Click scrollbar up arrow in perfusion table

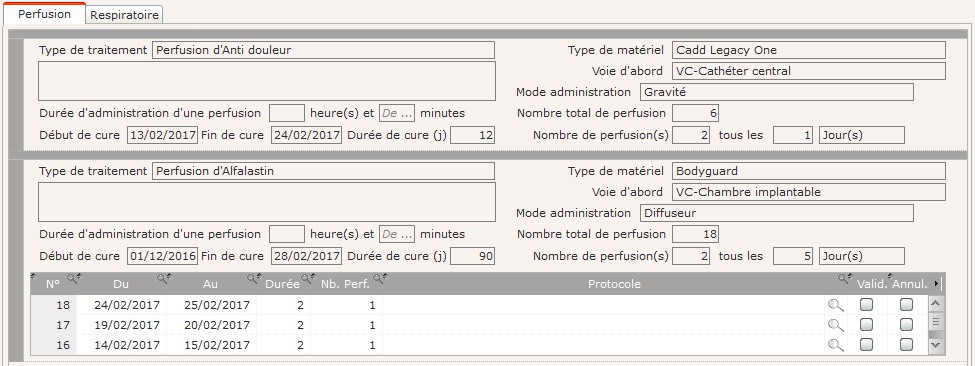tap(935, 303)
